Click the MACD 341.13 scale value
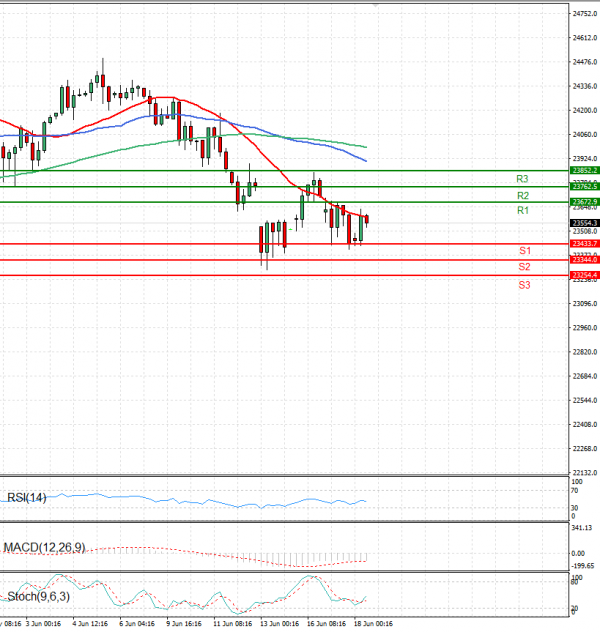This screenshot has width=600, height=632. (x=581, y=528)
